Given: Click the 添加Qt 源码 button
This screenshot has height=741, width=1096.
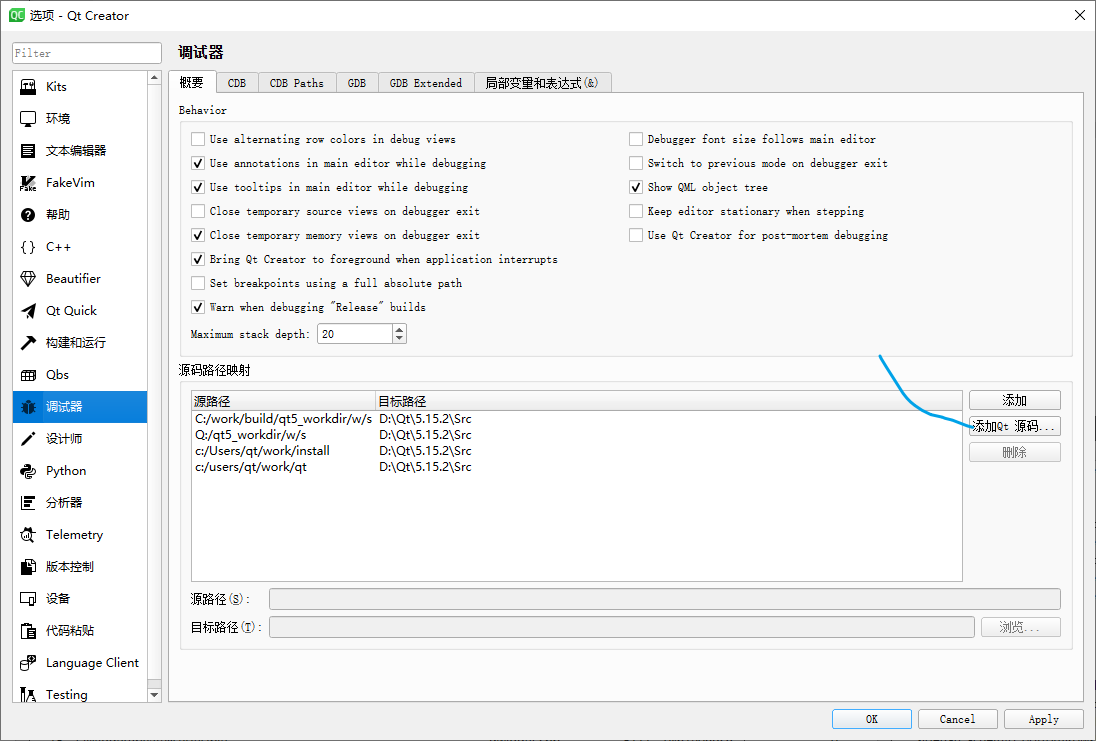Looking at the screenshot, I should click(1015, 426).
